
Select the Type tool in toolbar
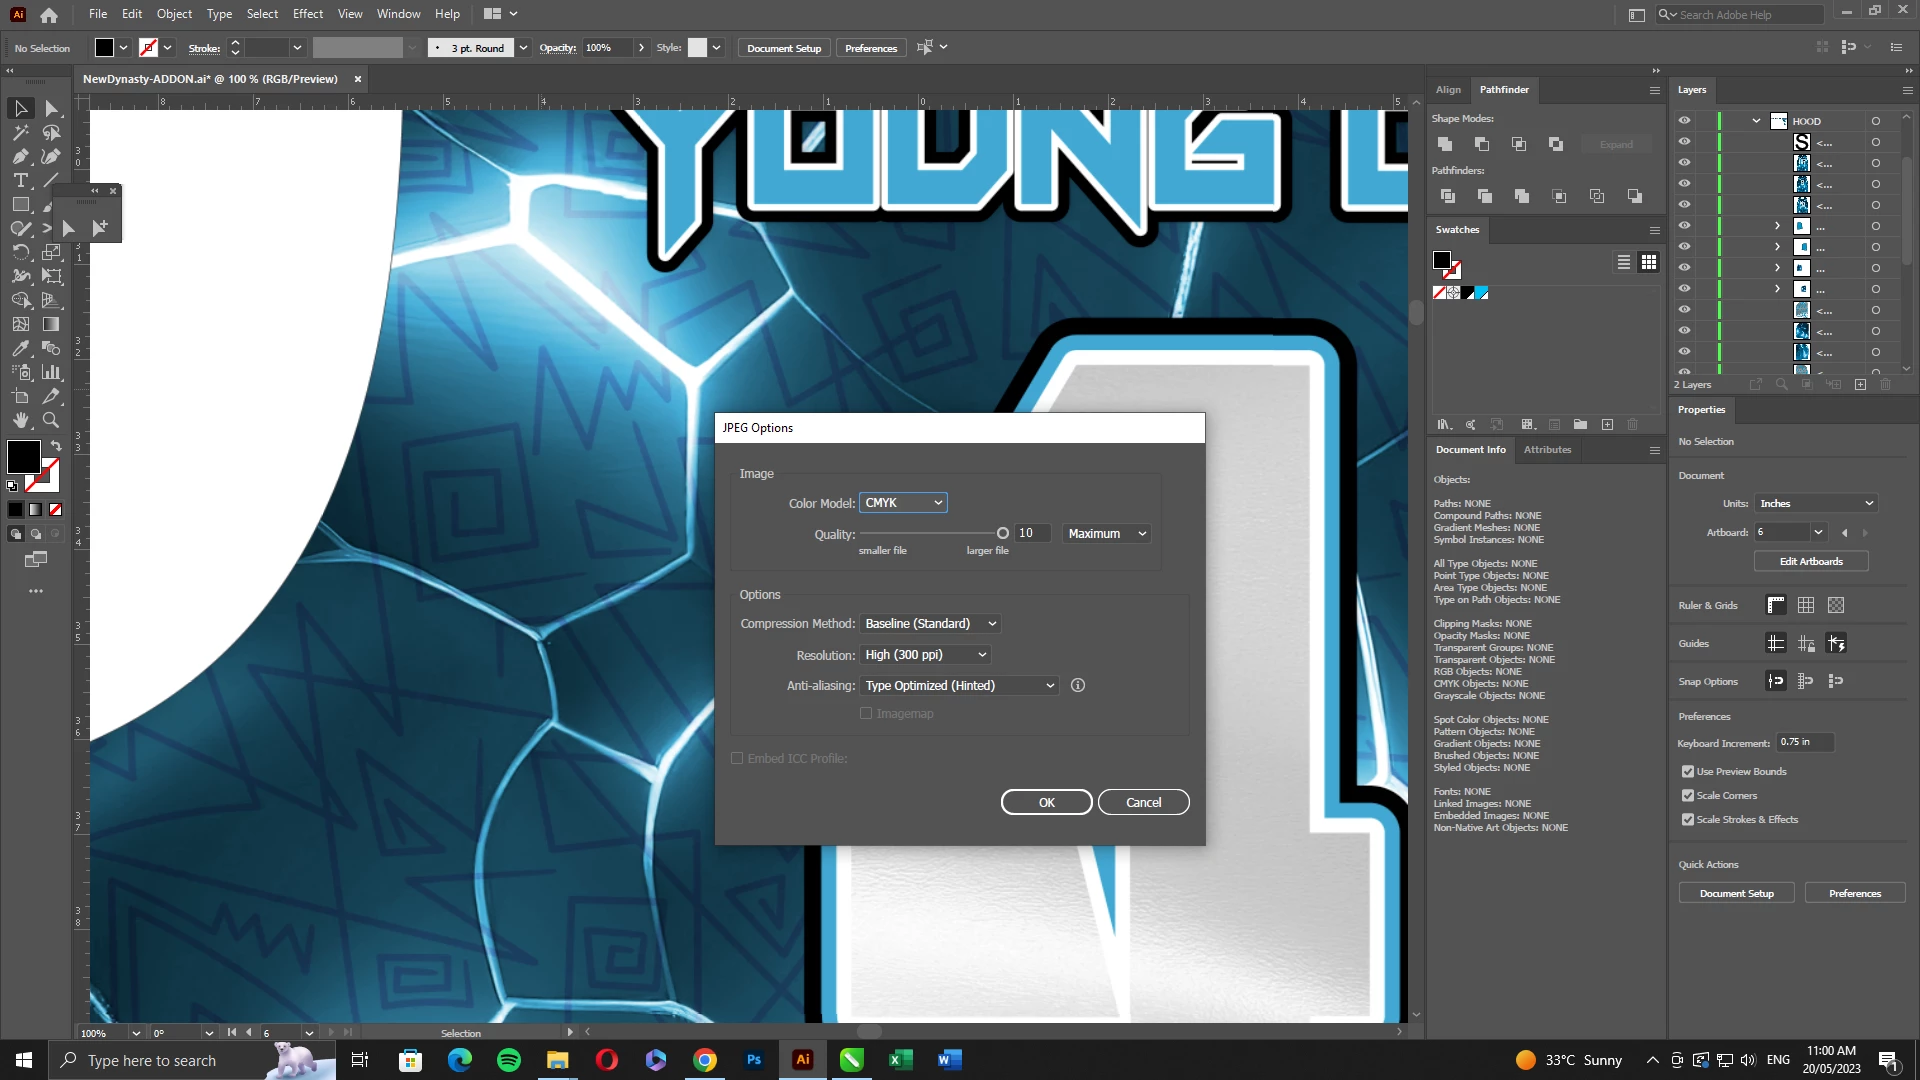click(x=20, y=180)
